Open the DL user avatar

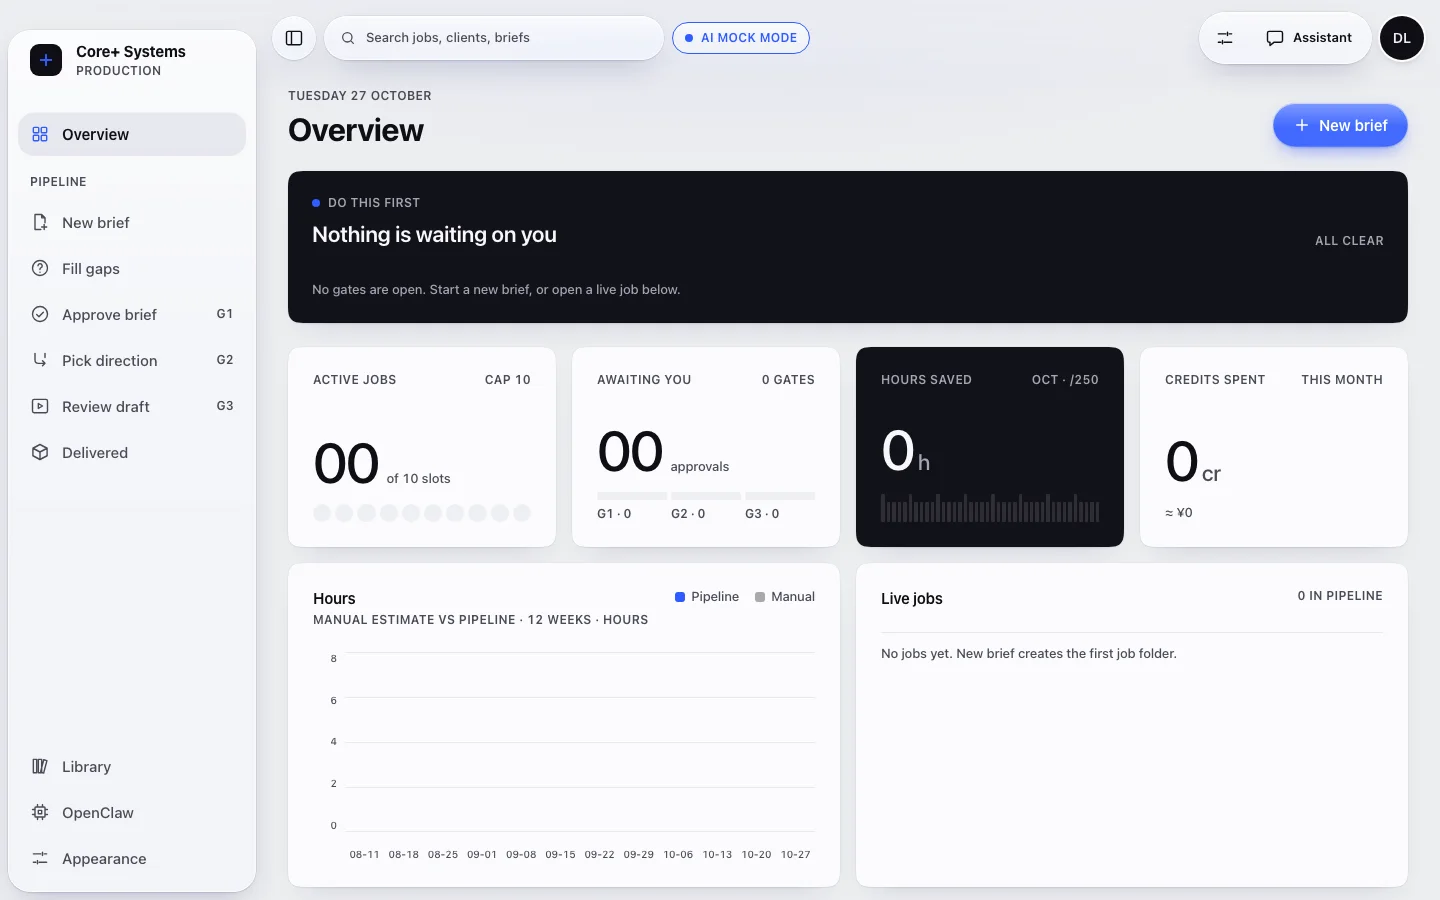[x=1402, y=38]
